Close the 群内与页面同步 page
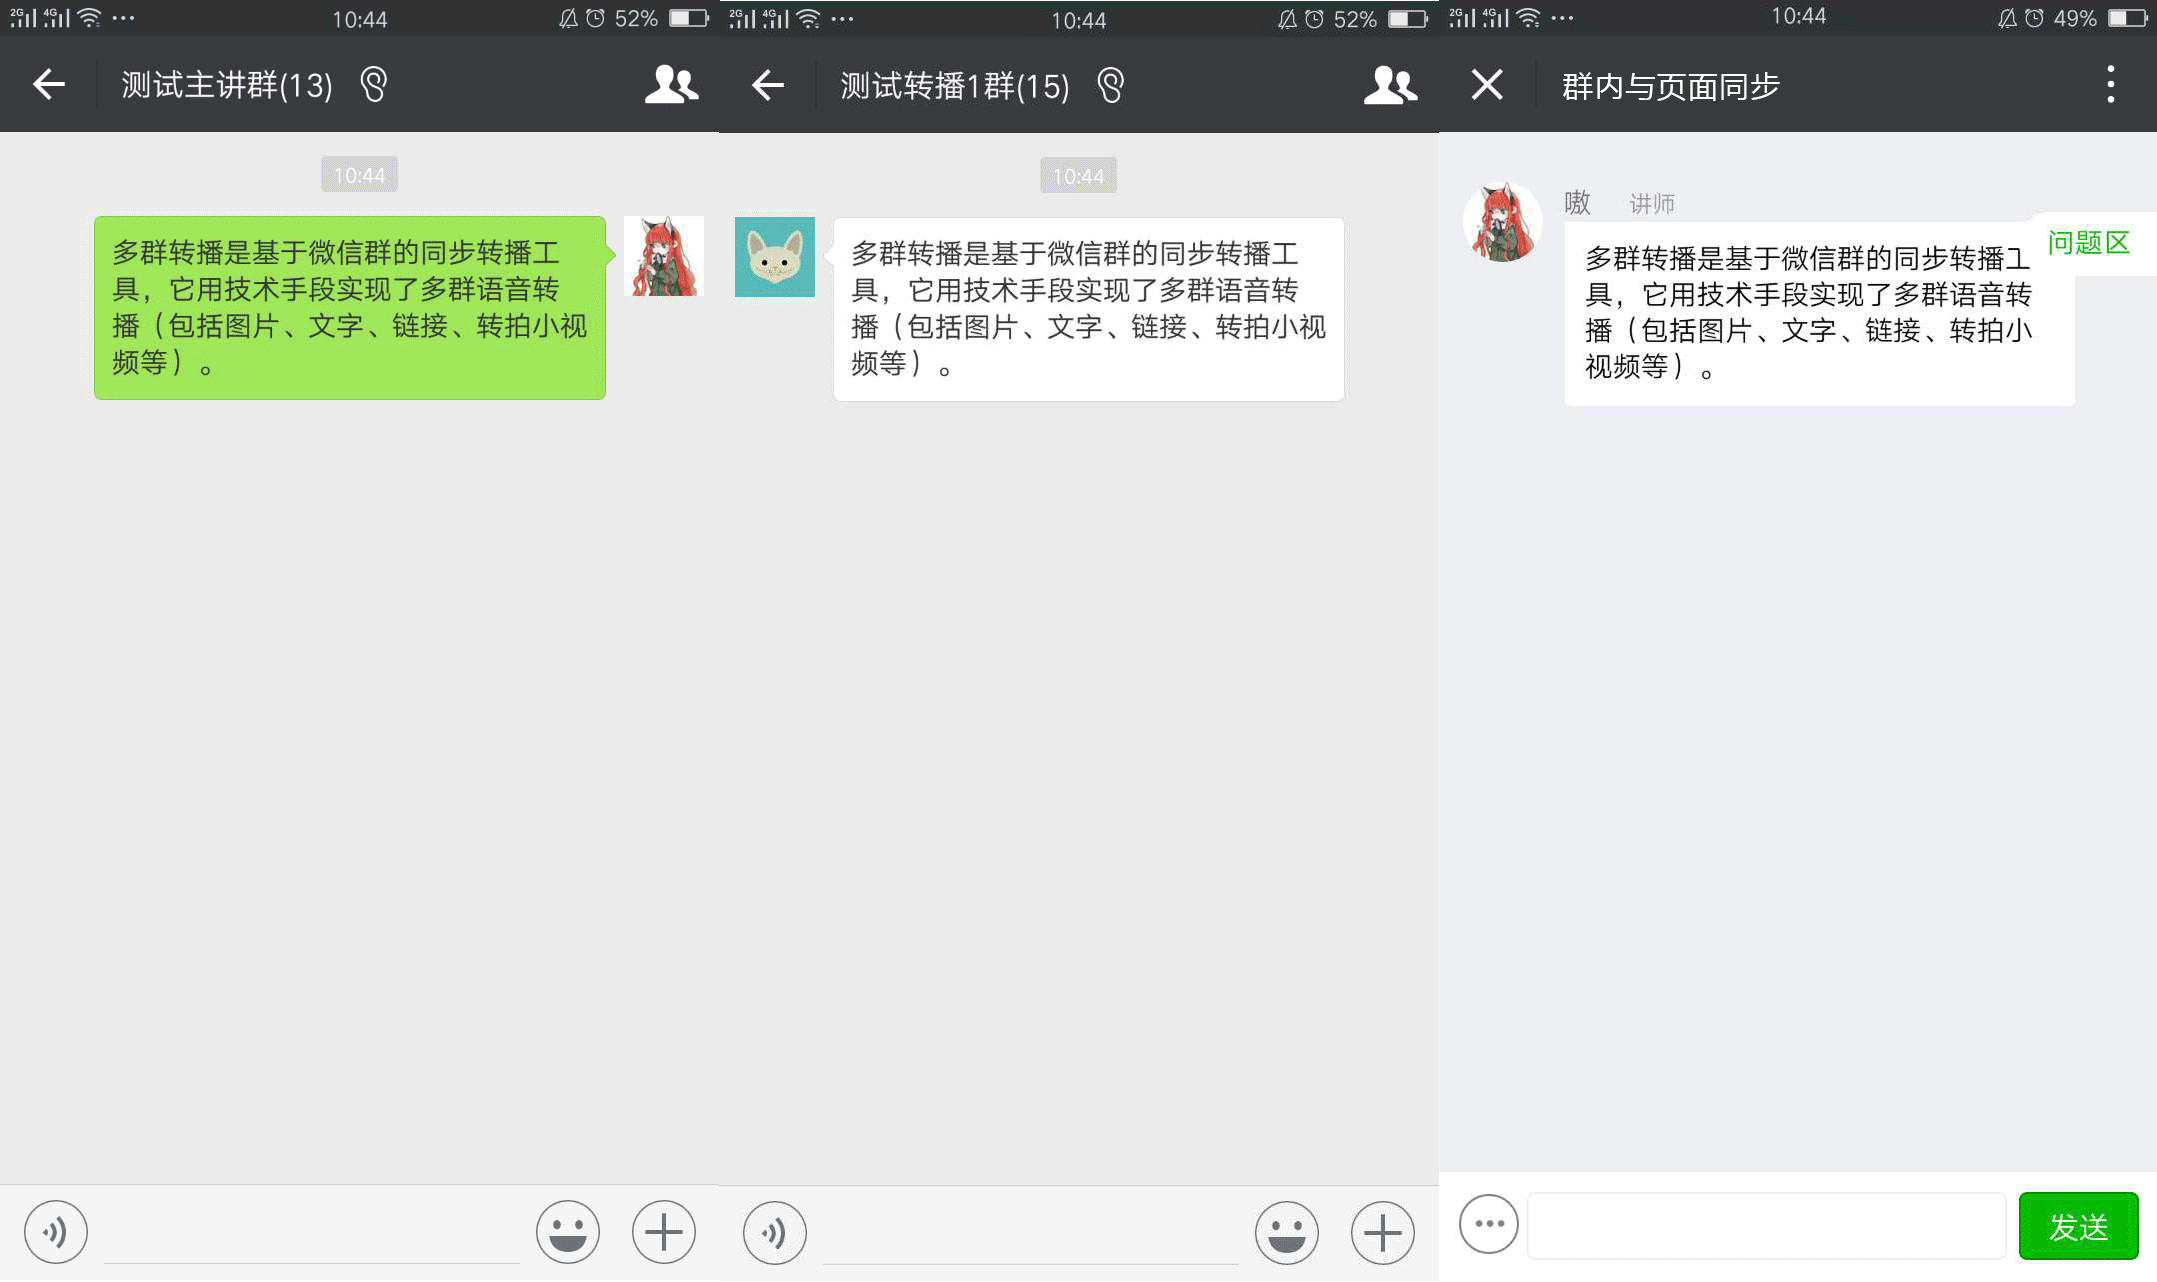This screenshot has height=1282, width=2157. point(1486,85)
